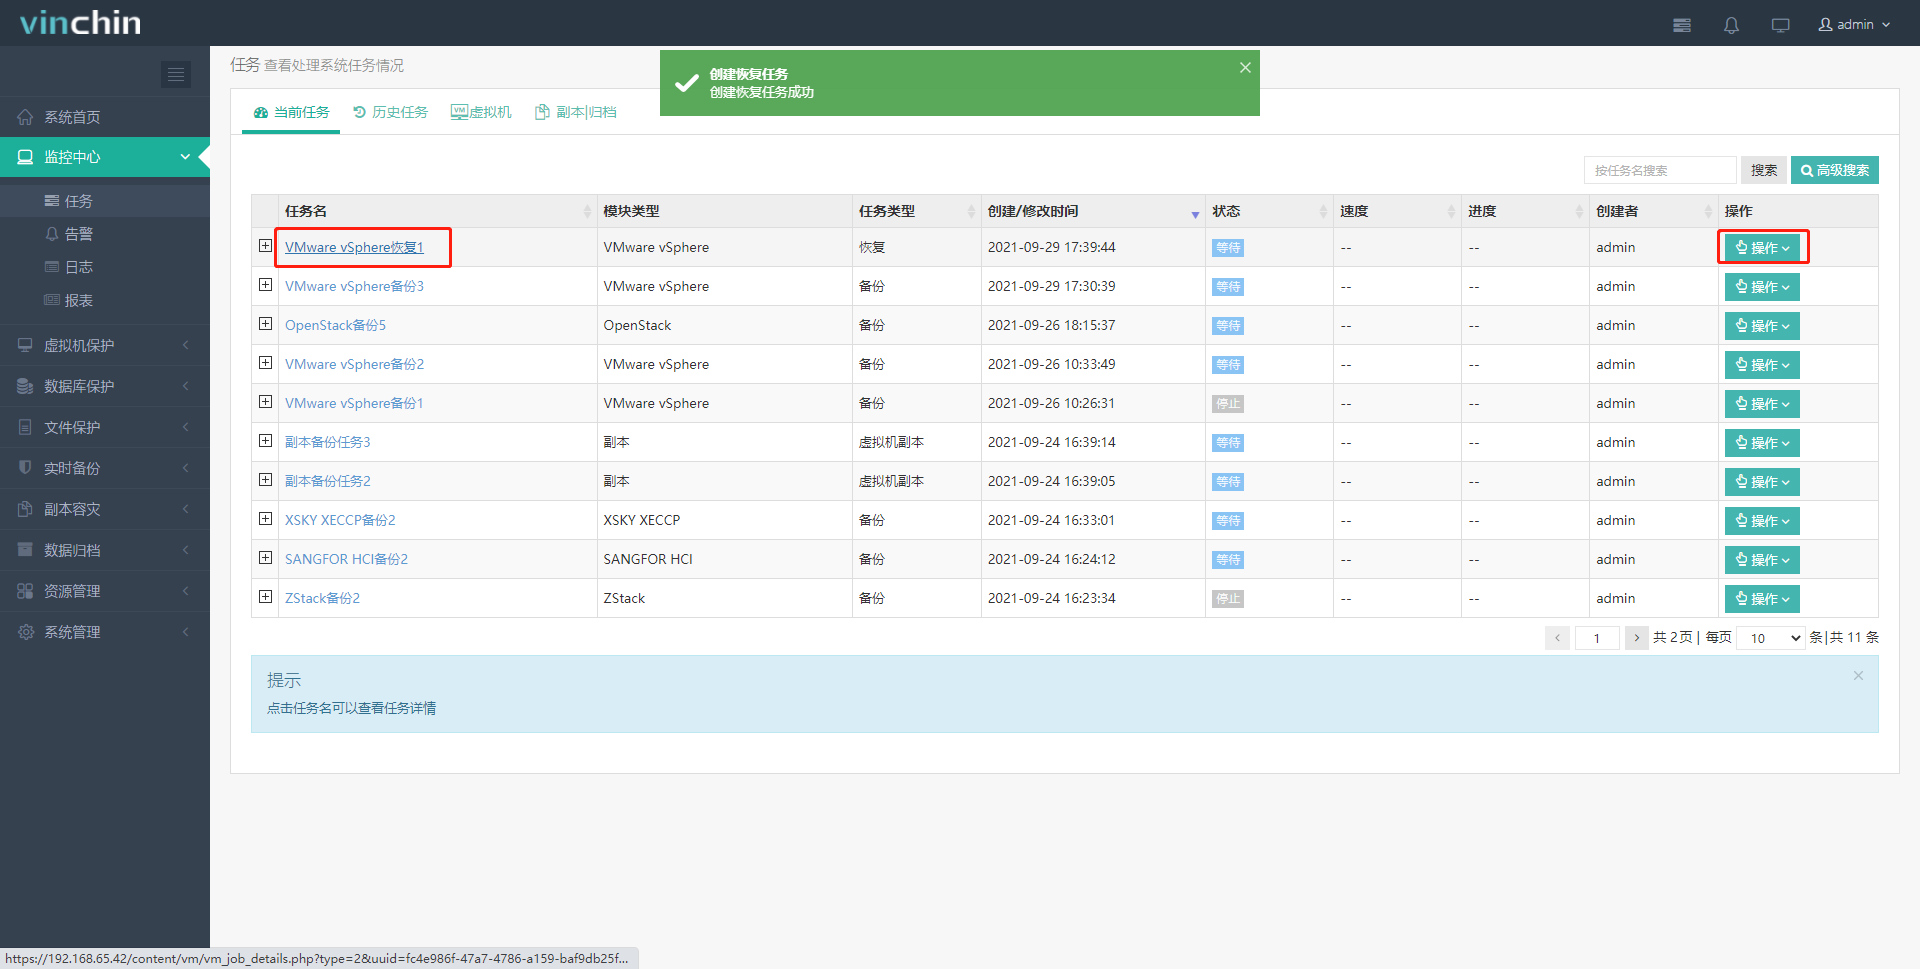Screen dimensions: 1920x969
Task: Open 操作 menu for VMware vSphere恢复1
Action: click(1762, 247)
